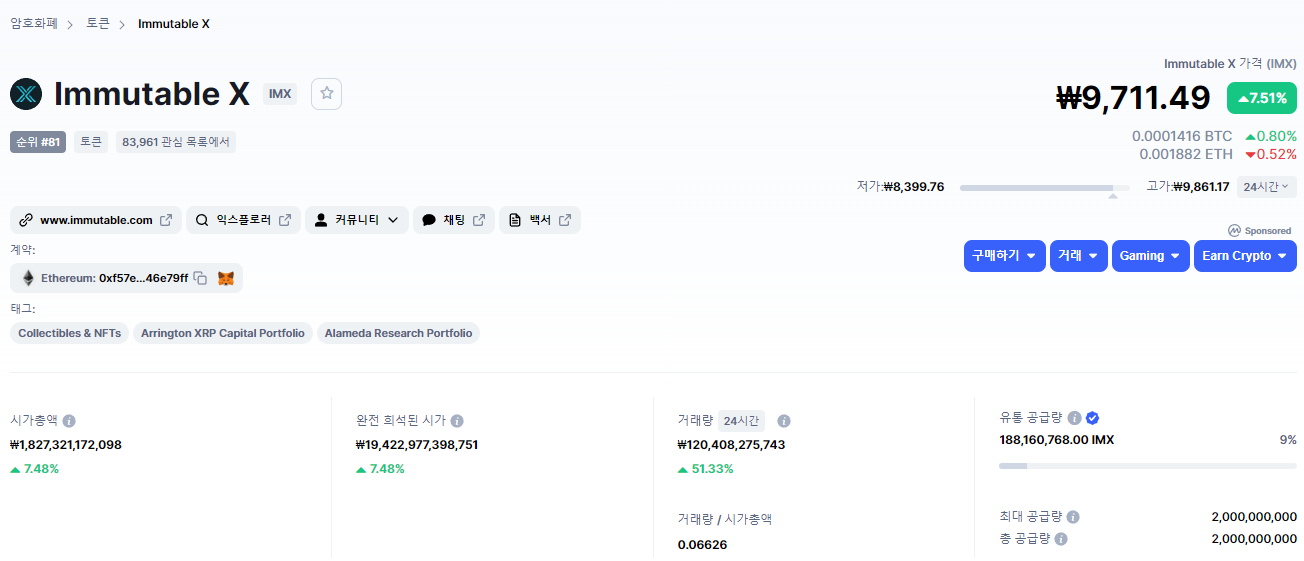Click the info icon beside 최대 공급량
The image size is (1304, 561).
(x=1073, y=517)
